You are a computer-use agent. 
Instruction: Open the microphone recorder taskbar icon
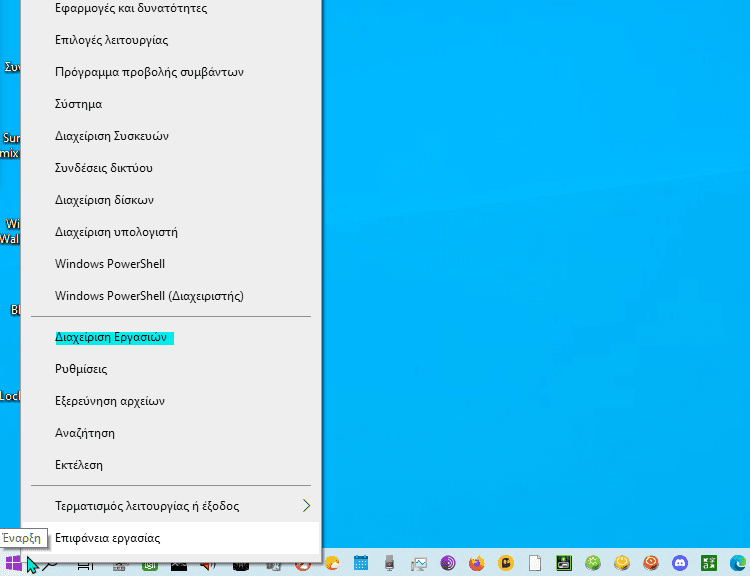(x=389, y=563)
